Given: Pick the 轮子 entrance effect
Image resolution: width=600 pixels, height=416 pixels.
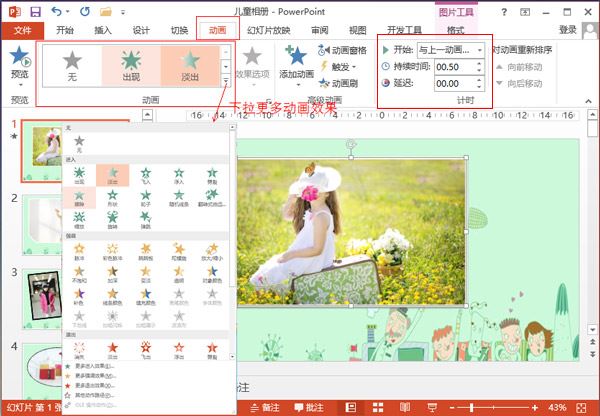Looking at the screenshot, I should [x=146, y=198].
